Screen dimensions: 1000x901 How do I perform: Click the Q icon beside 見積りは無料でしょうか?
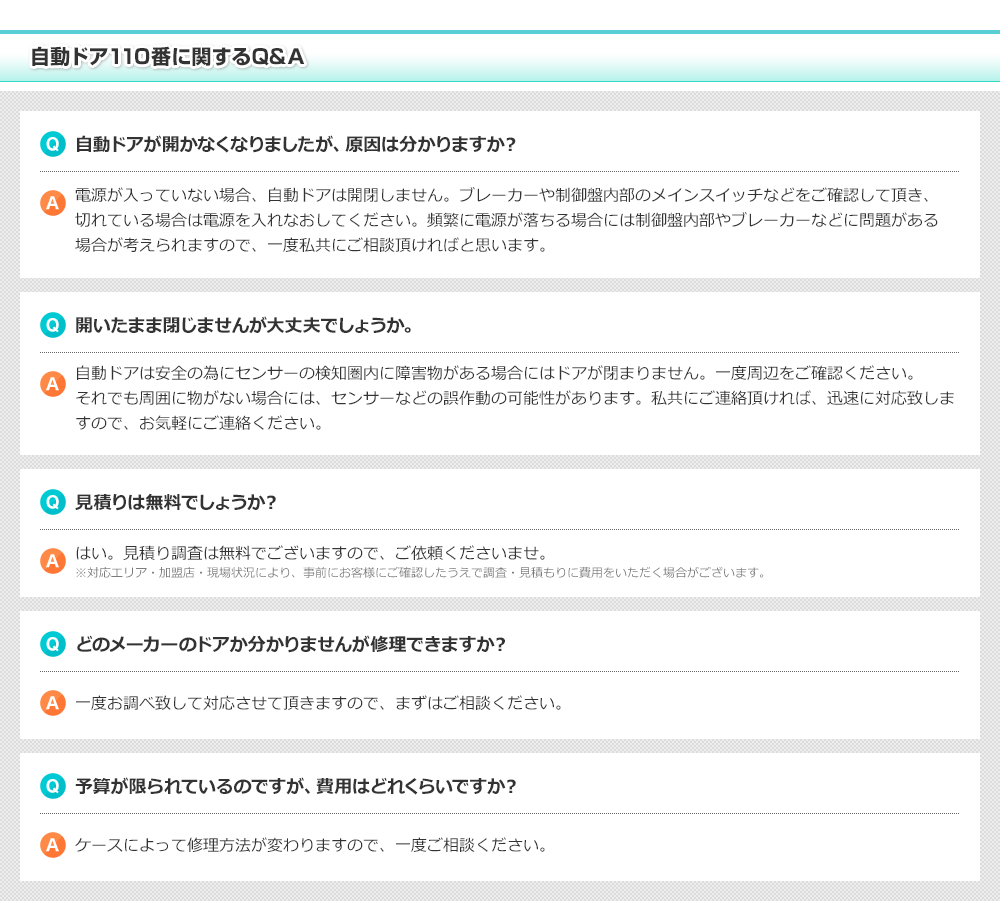[x=53, y=502]
